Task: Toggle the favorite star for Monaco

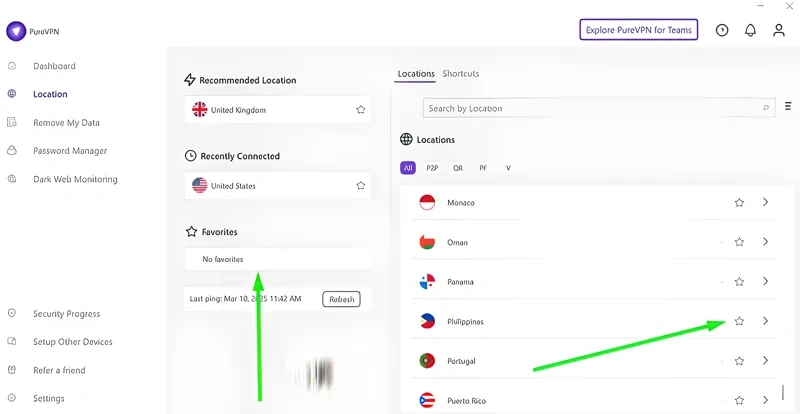Action: [739, 203]
